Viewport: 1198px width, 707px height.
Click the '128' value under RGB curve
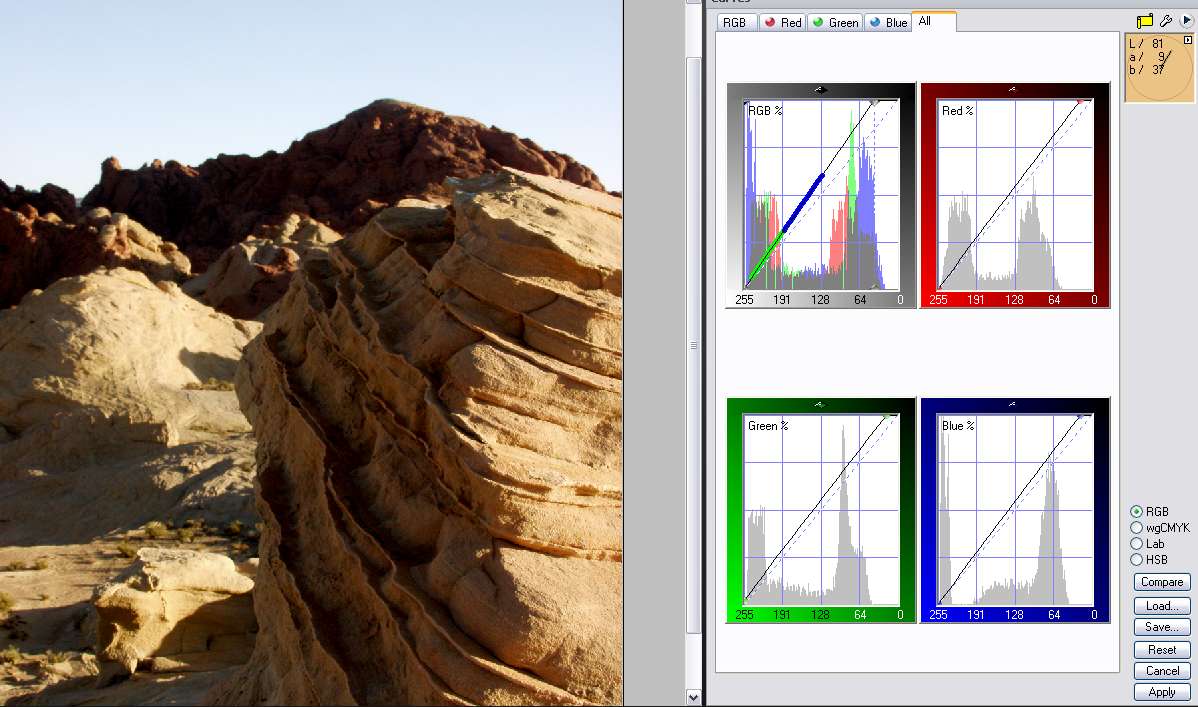[821, 300]
